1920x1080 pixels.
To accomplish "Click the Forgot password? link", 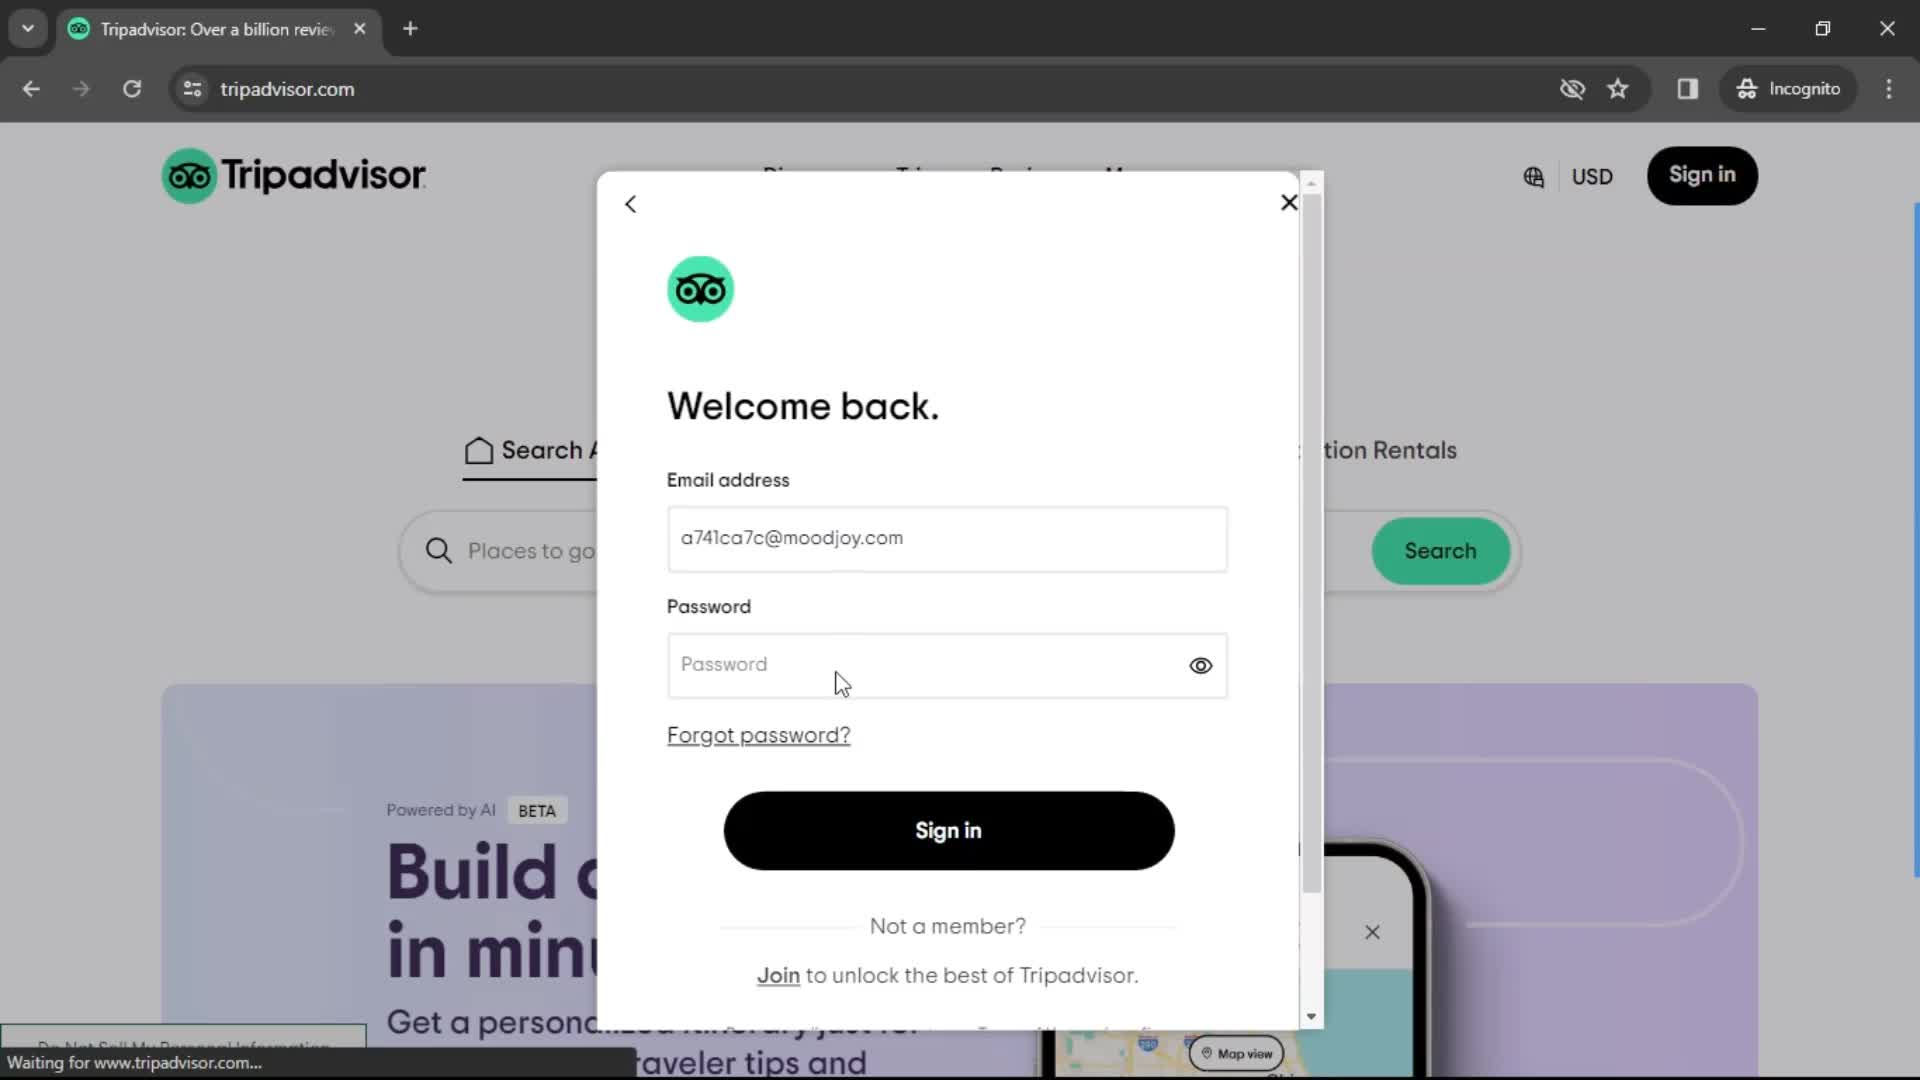I will 758,735.
